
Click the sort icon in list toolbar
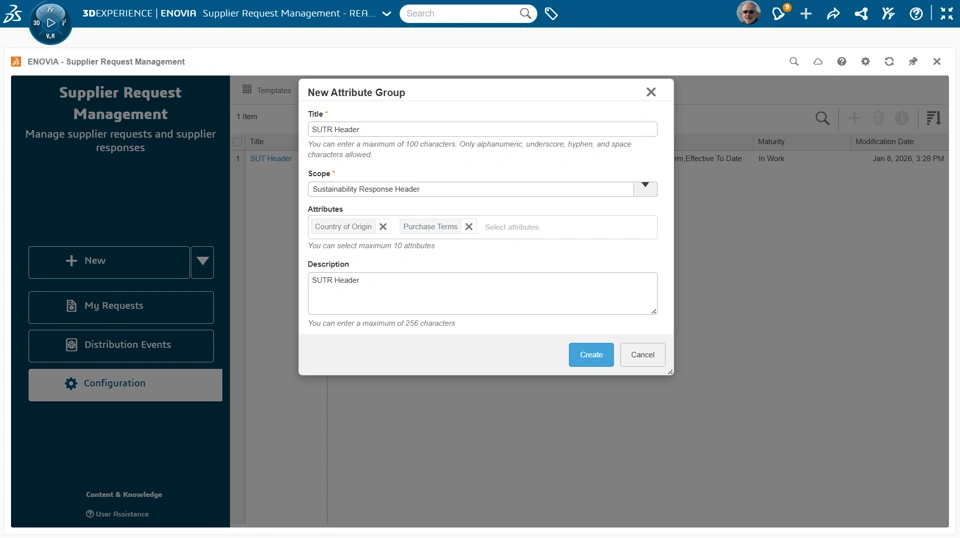click(x=933, y=118)
